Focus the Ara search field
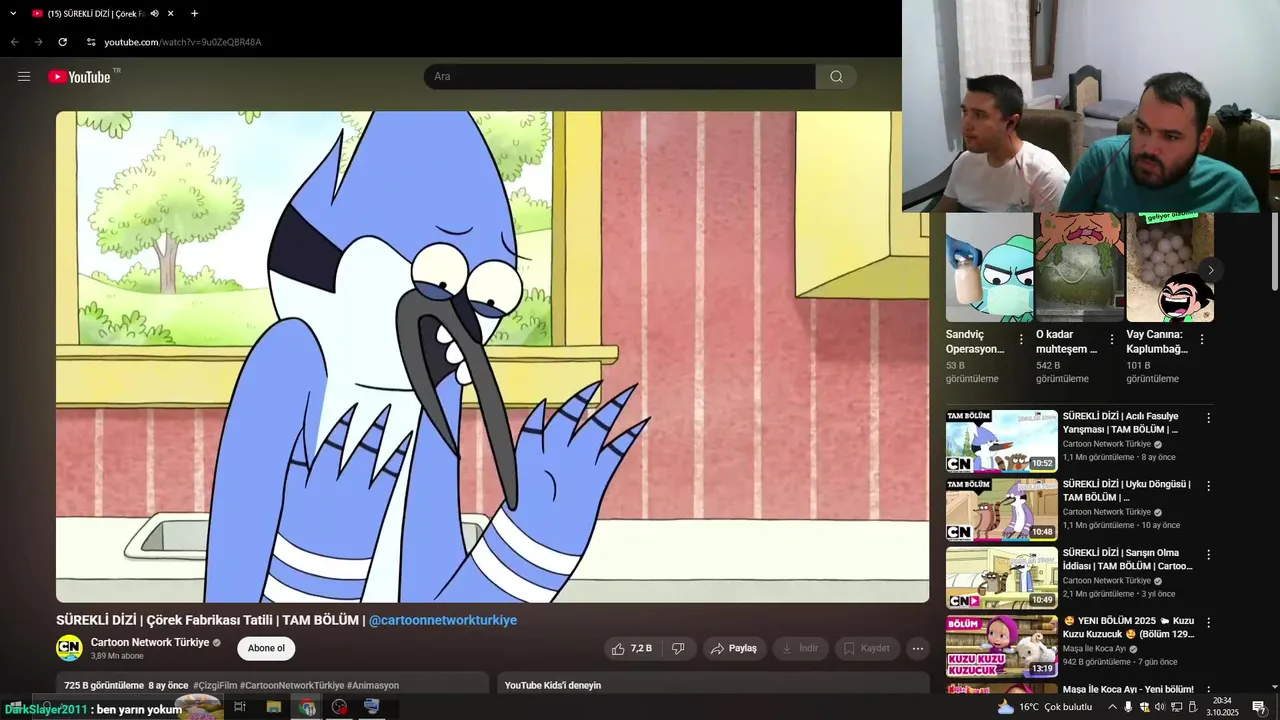This screenshot has width=1280, height=720. (620, 77)
